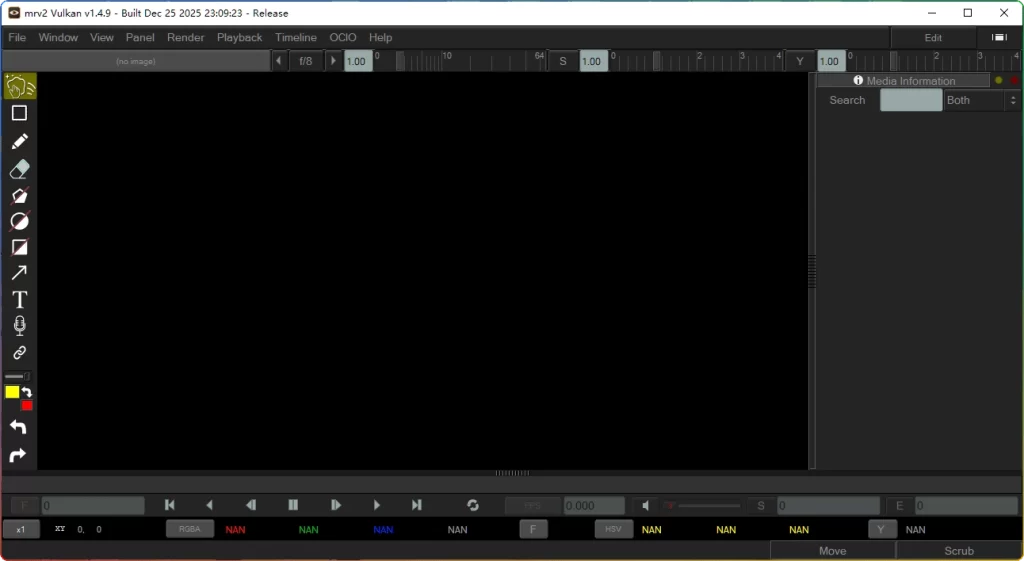Screen dimensions: 1024x561
Task: Select the rectangle selection tool
Action: [20, 113]
